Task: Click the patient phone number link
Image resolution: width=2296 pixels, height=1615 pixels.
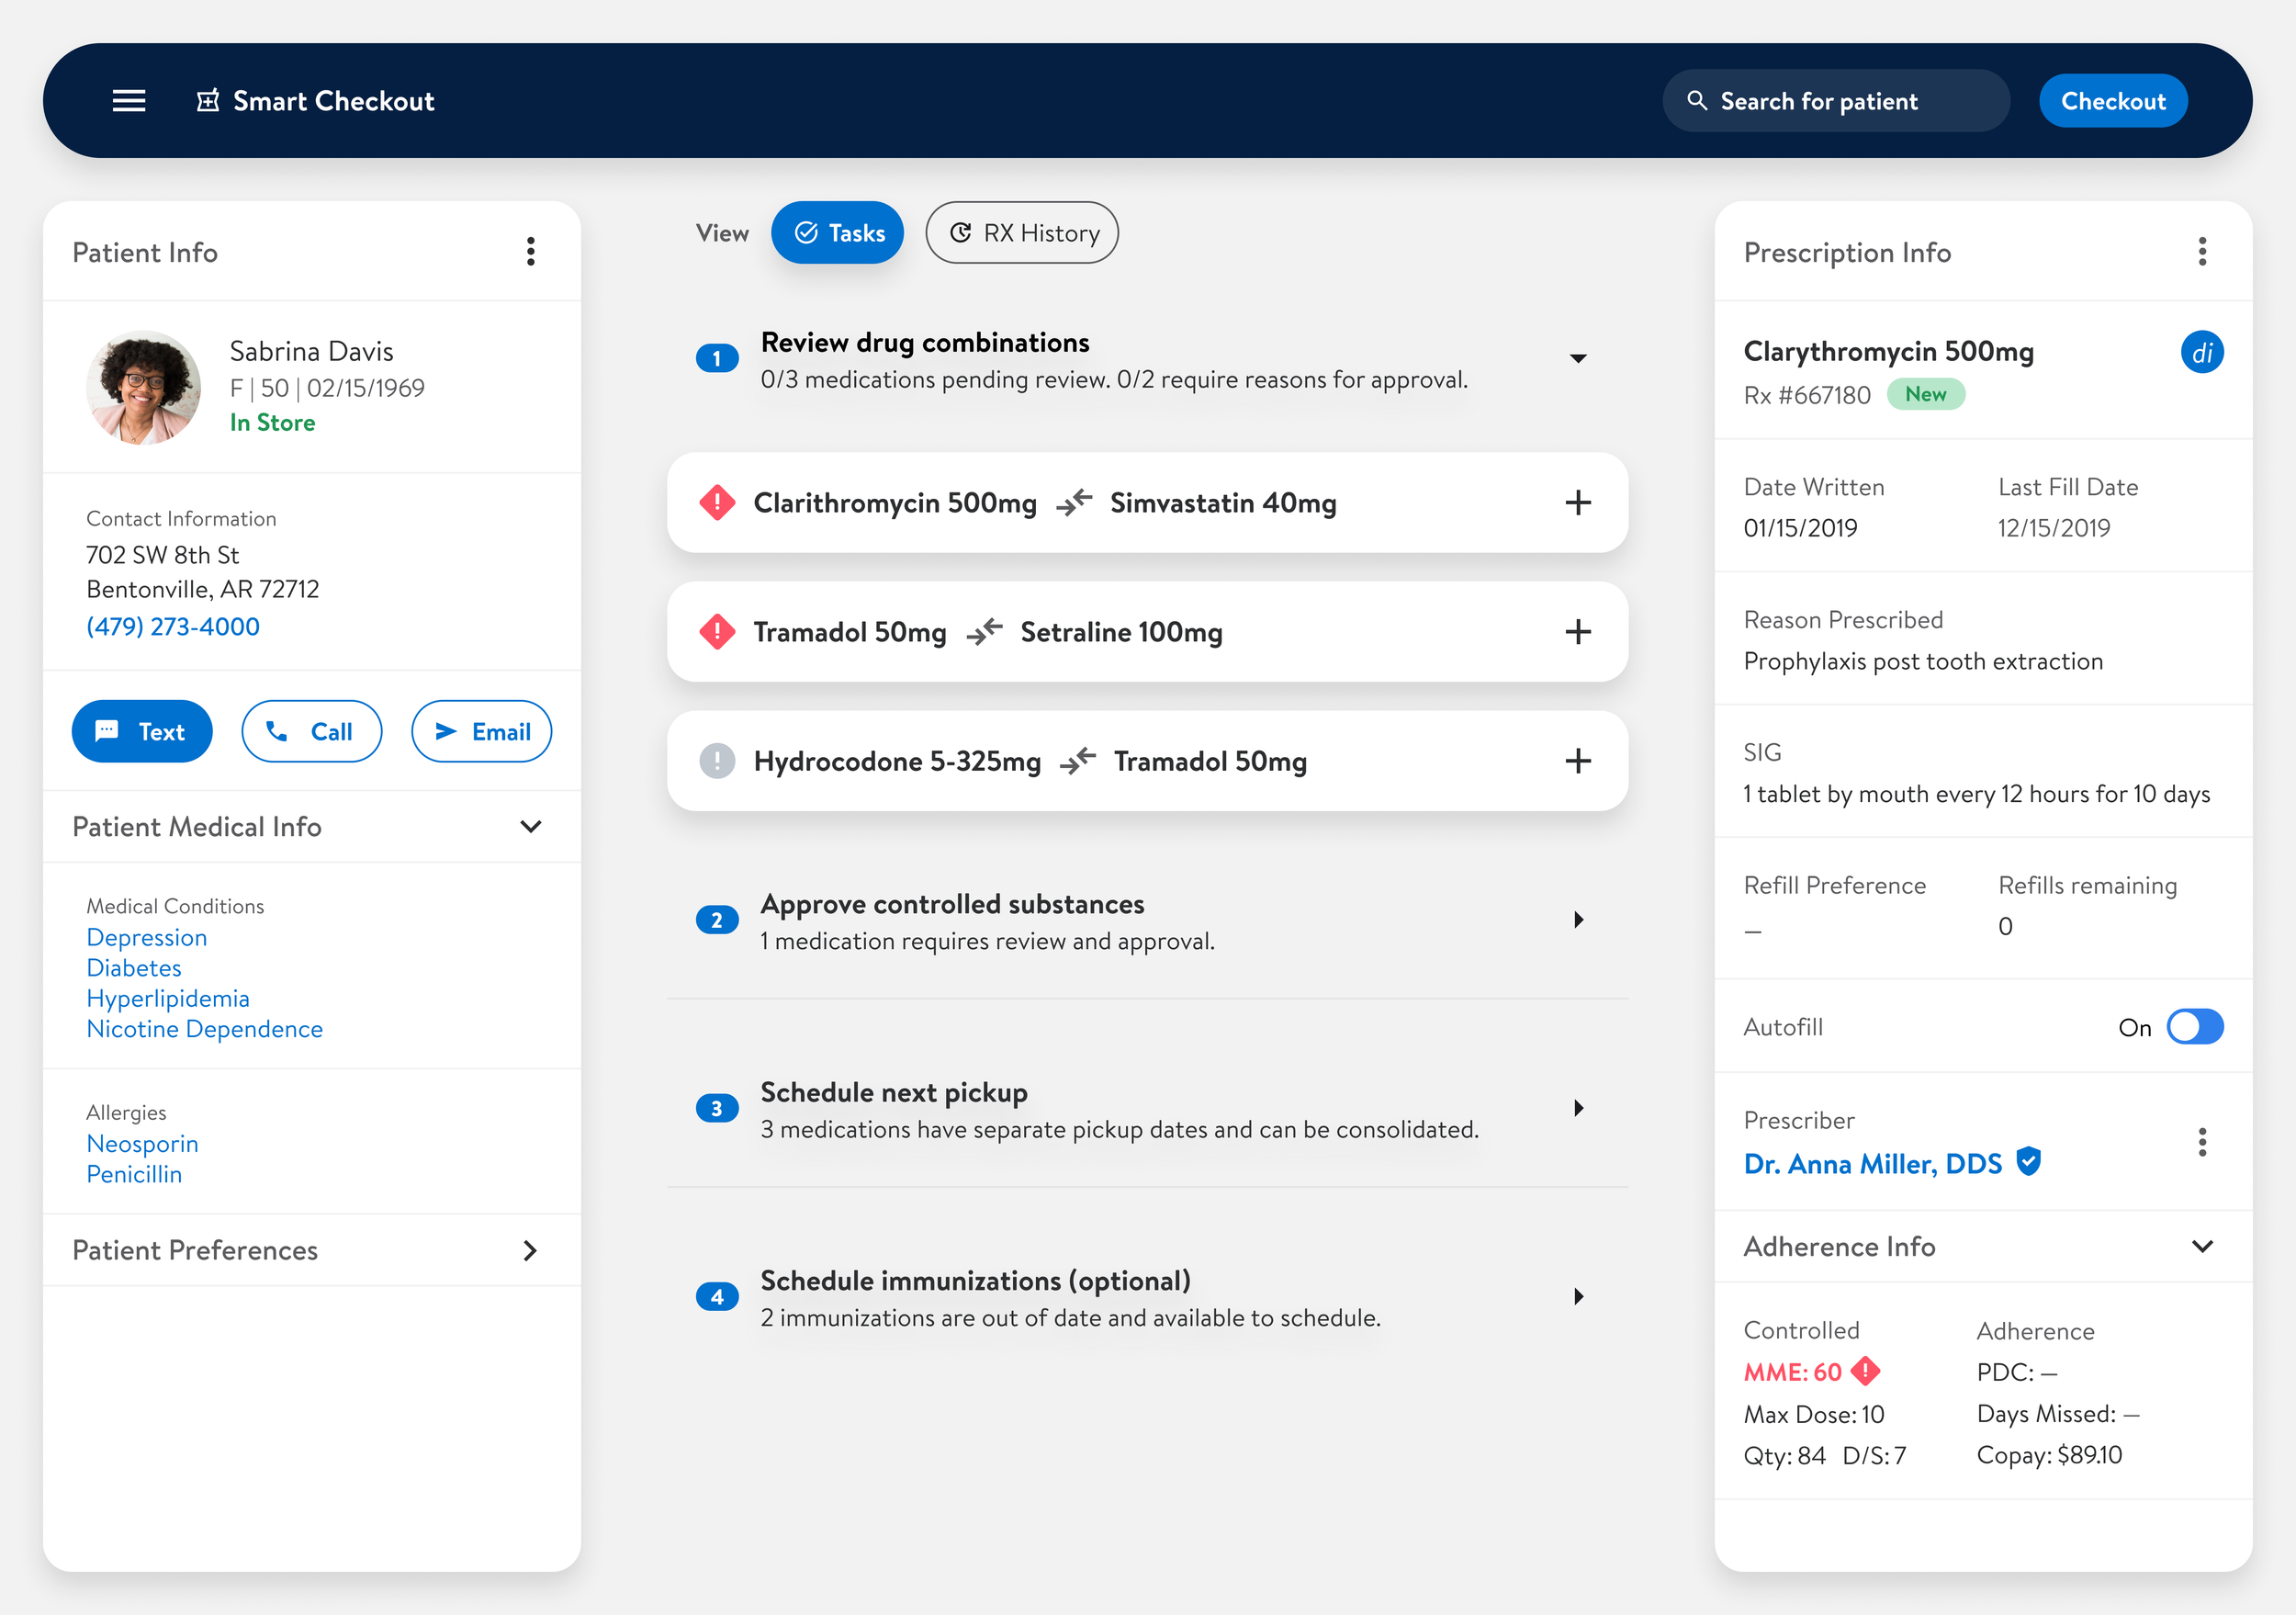Action: click(x=173, y=627)
